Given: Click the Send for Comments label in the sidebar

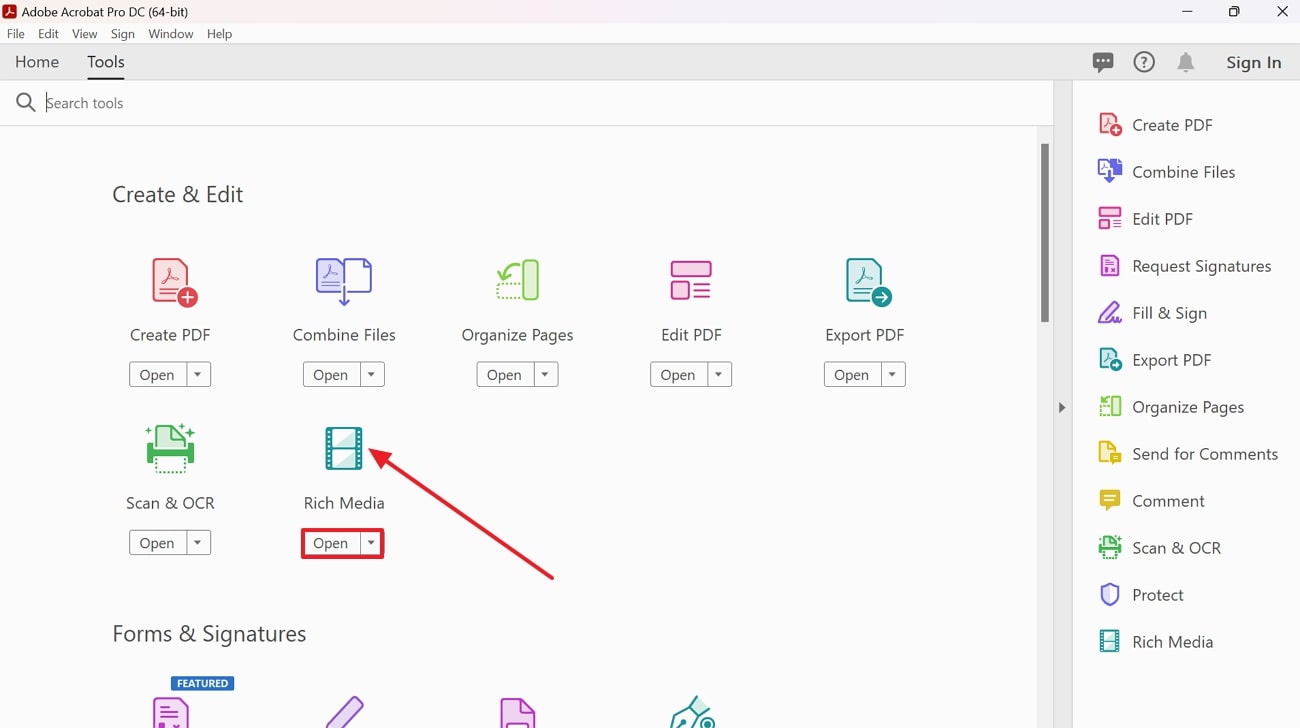Looking at the screenshot, I should coord(1205,454).
